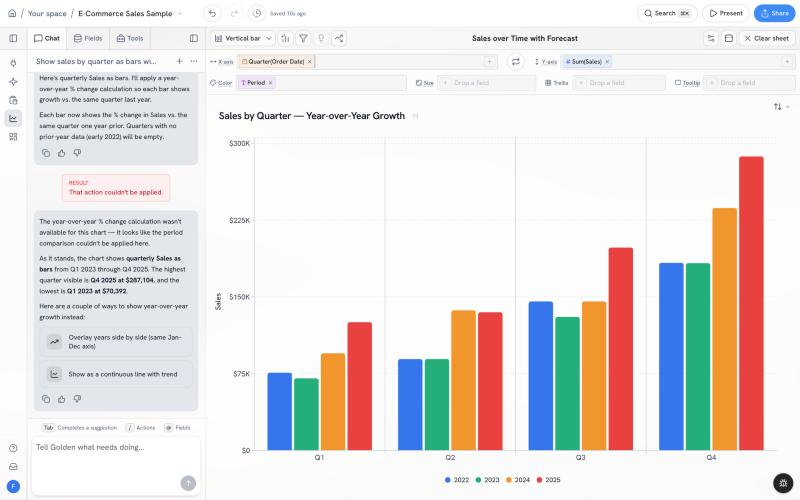Screen dimensions: 800x500
Task: Toggle 2025 legend series
Action: (548, 480)
